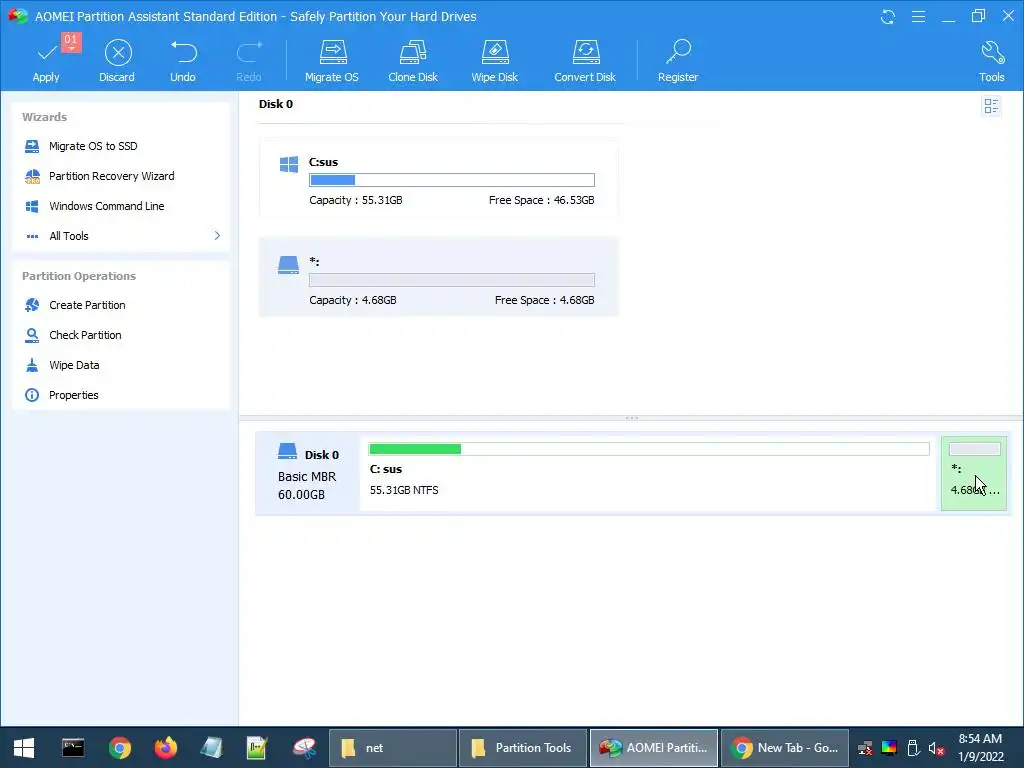This screenshot has width=1024, height=768.
Task: Launch Clone Disk tool
Action: 413,62
